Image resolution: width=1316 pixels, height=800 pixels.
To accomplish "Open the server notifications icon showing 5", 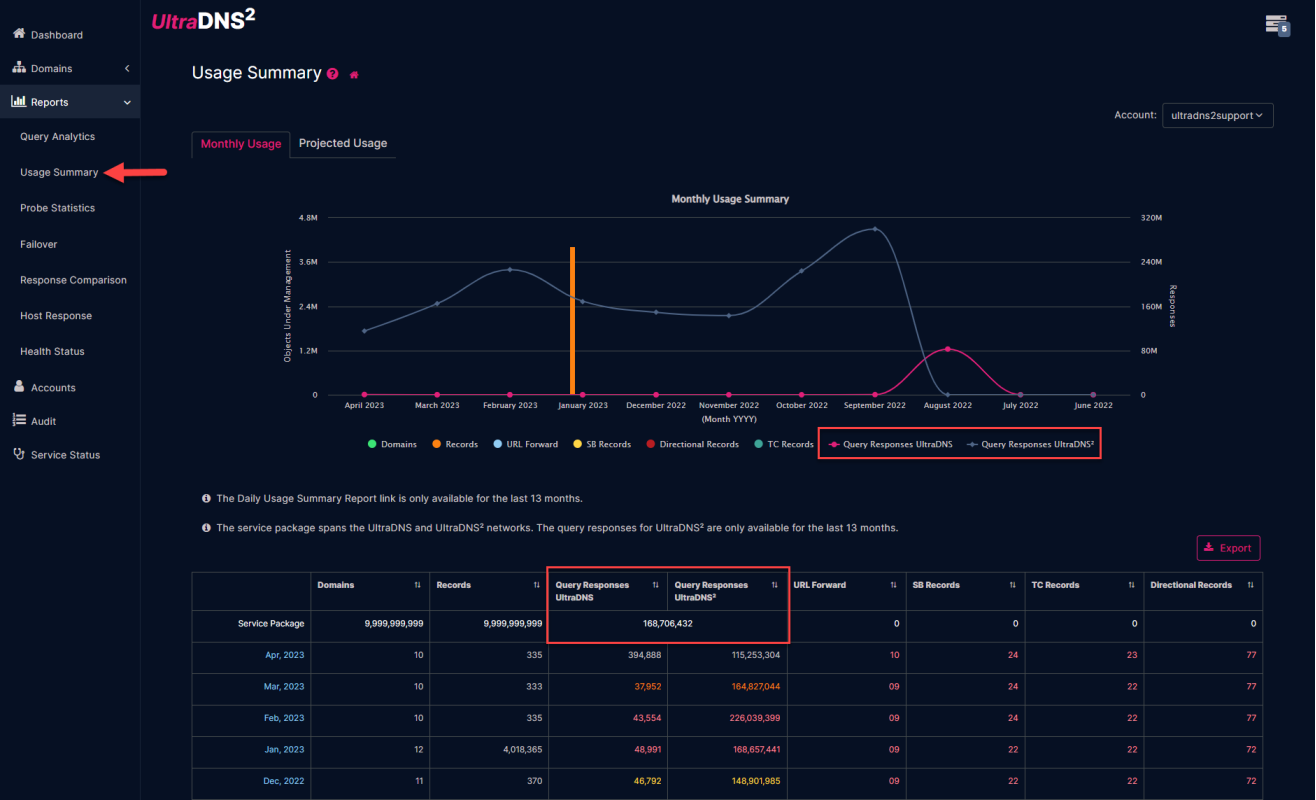I will click(1277, 25).
